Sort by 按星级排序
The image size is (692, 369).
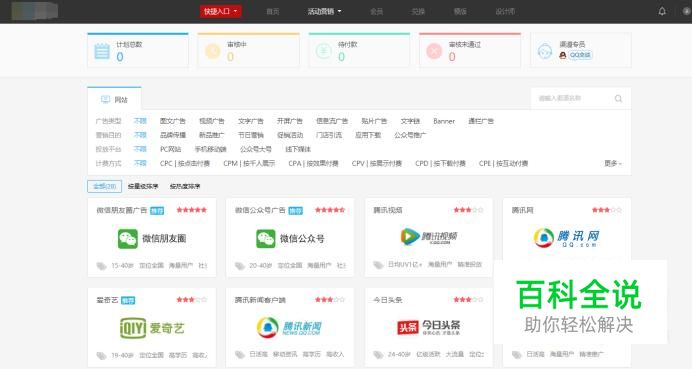tap(143, 186)
